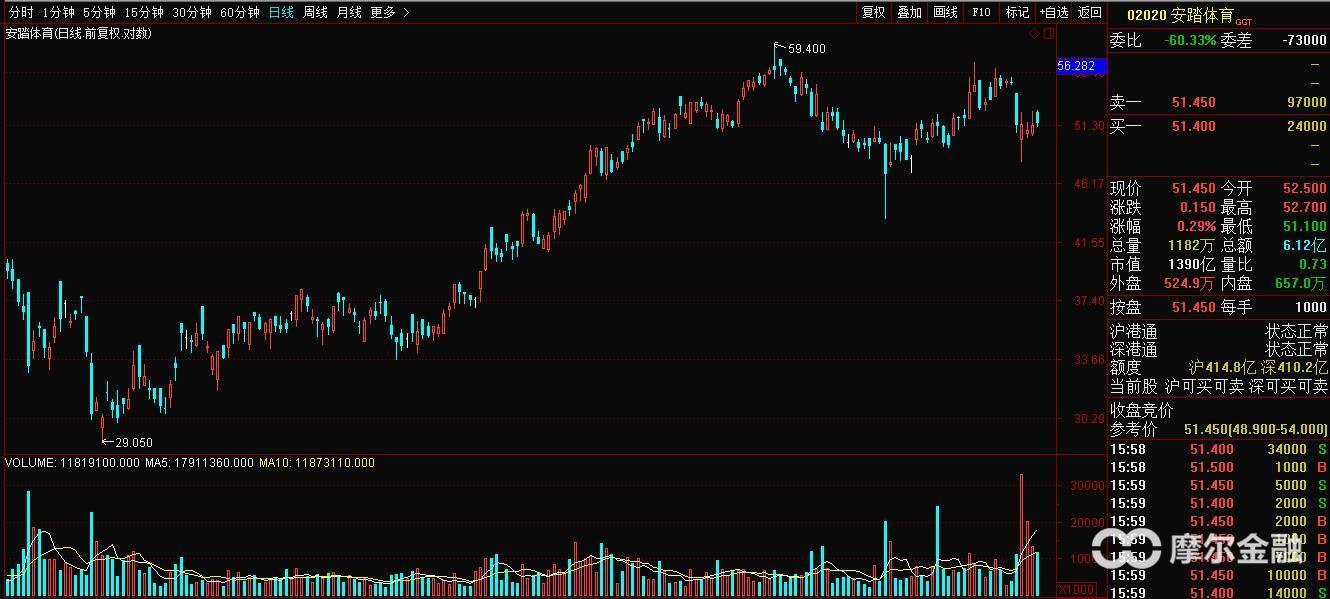Click the 涨跌 value 0.150

pos(1198,207)
